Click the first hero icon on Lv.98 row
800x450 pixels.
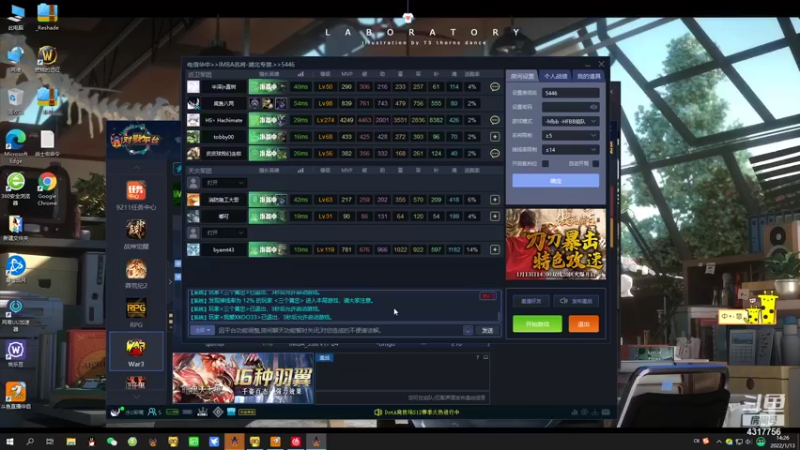[x=255, y=104]
